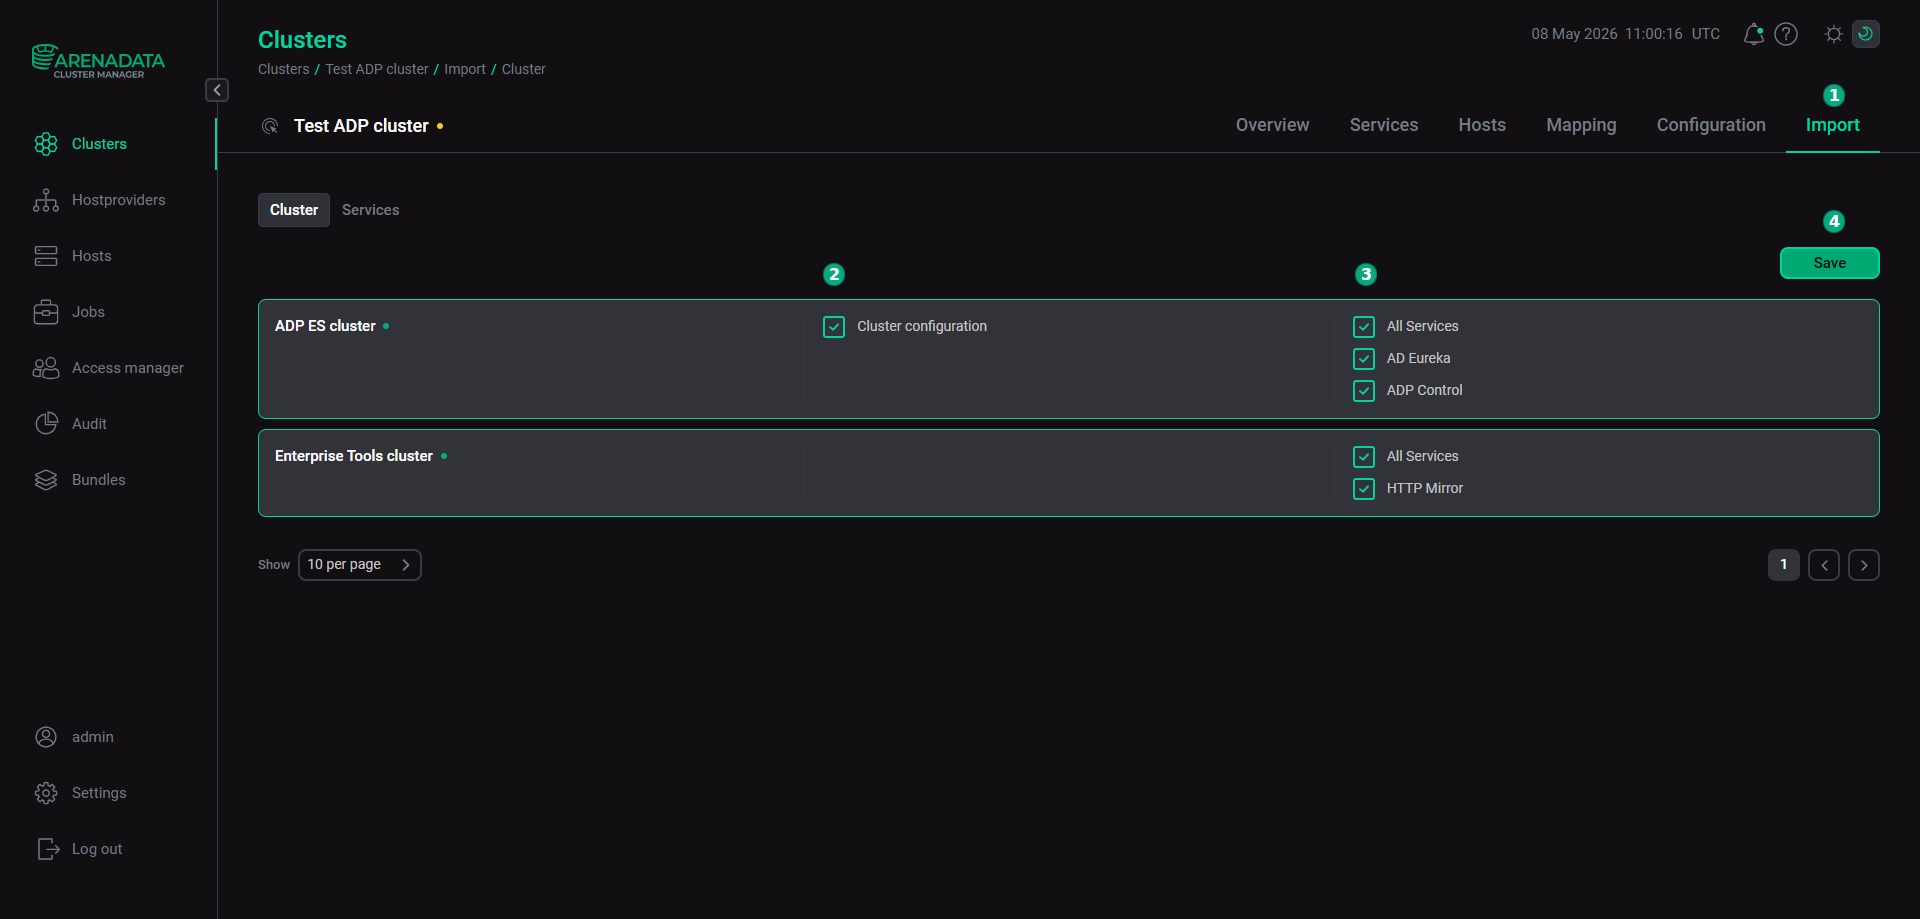The height and width of the screenshot is (919, 1920).
Task: Click the Hosts sidebar icon
Action: tap(46, 256)
